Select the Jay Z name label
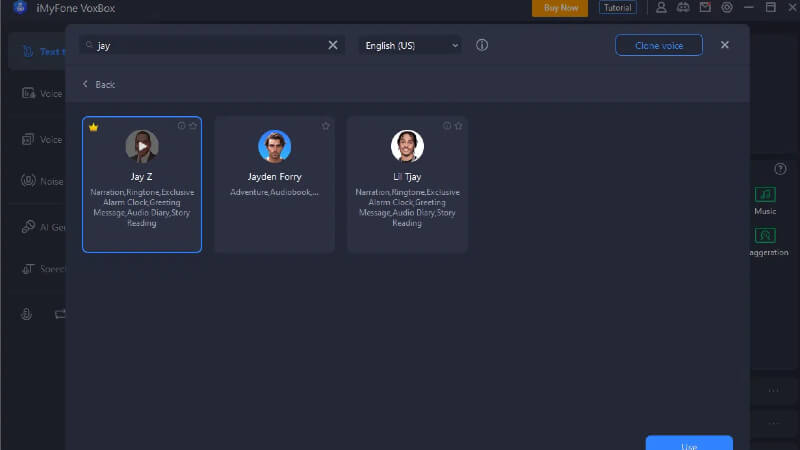Viewport: 800px width, 450px height. tap(141, 177)
